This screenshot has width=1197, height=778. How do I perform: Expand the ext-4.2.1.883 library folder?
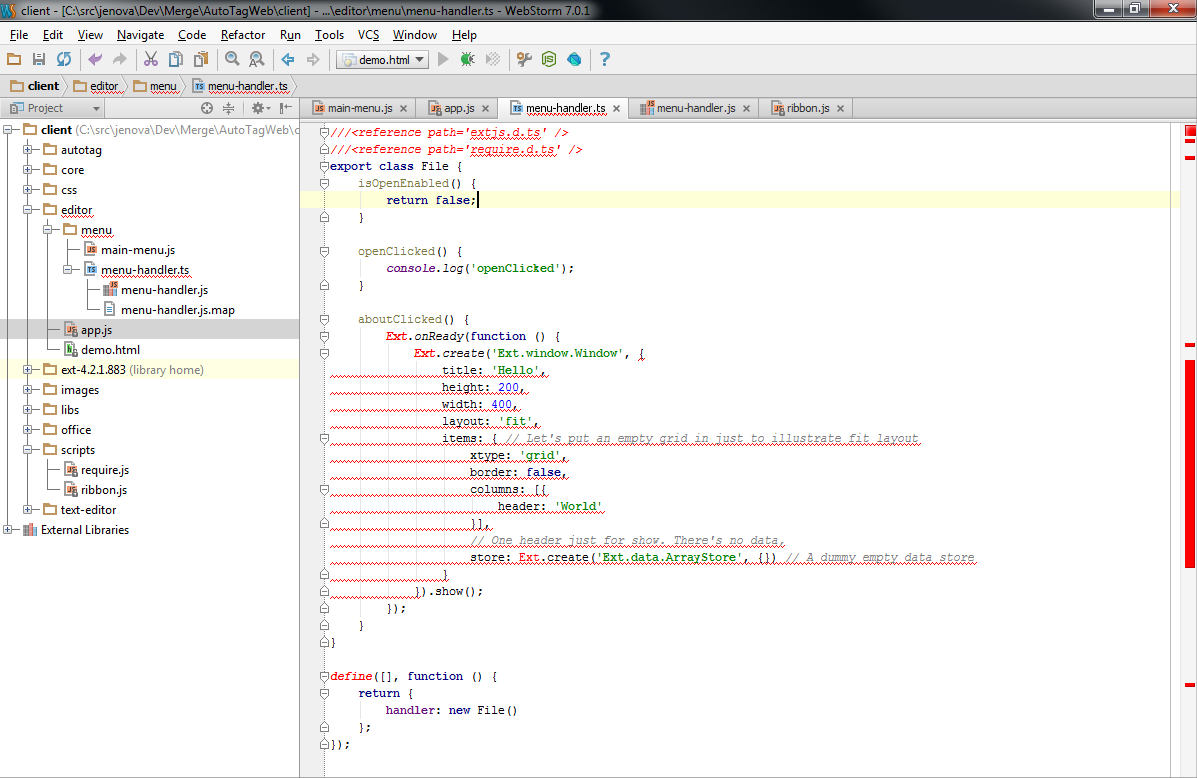[x=27, y=370]
